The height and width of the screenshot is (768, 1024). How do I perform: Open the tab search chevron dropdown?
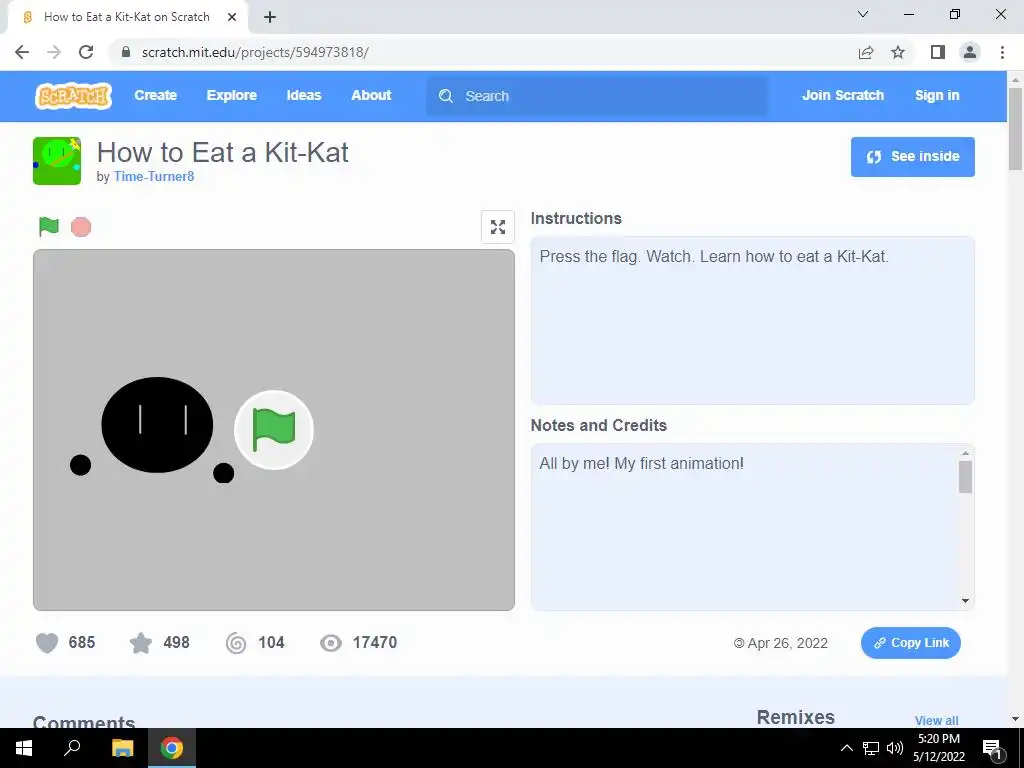863,14
